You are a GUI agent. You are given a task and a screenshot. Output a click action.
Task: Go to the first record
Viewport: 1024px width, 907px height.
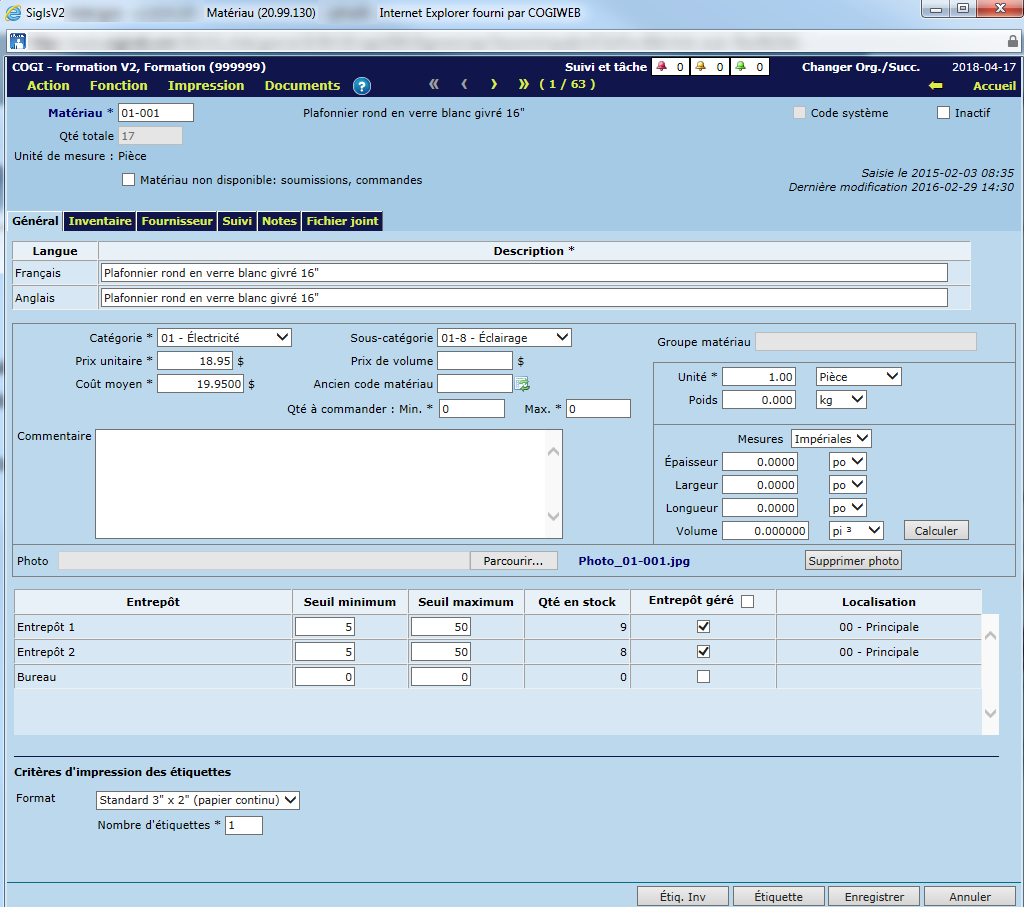434,85
